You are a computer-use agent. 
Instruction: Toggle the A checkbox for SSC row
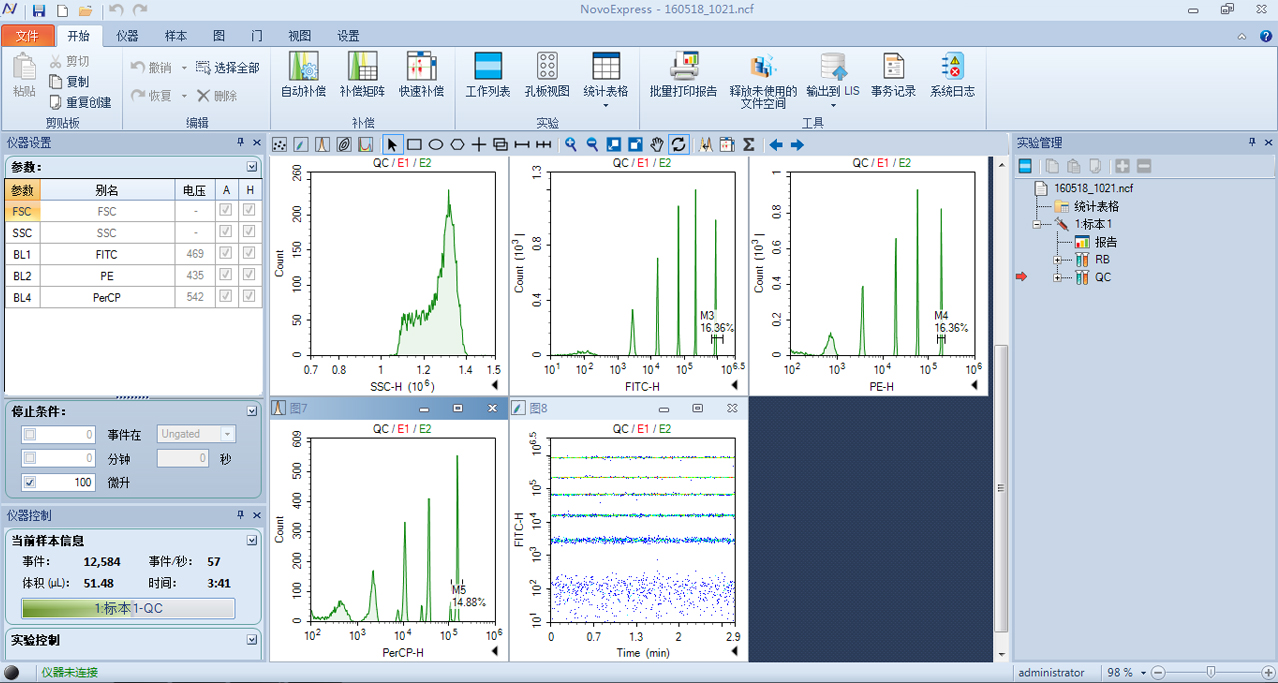tap(226, 232)
